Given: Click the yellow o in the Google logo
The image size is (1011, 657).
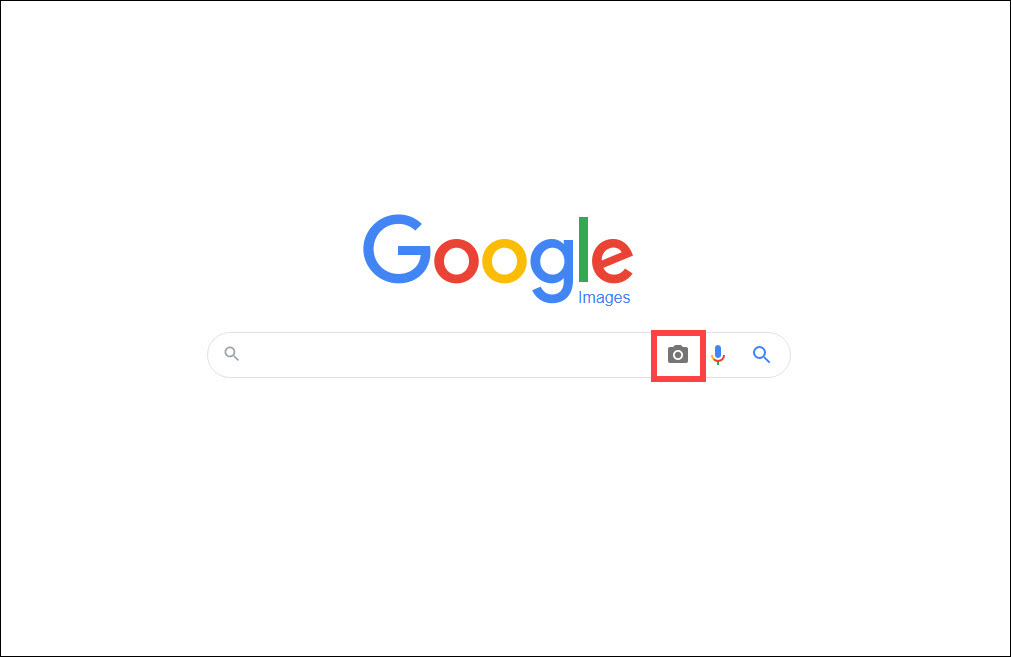Looking at the screenshot, I should (x=504, y=260).
